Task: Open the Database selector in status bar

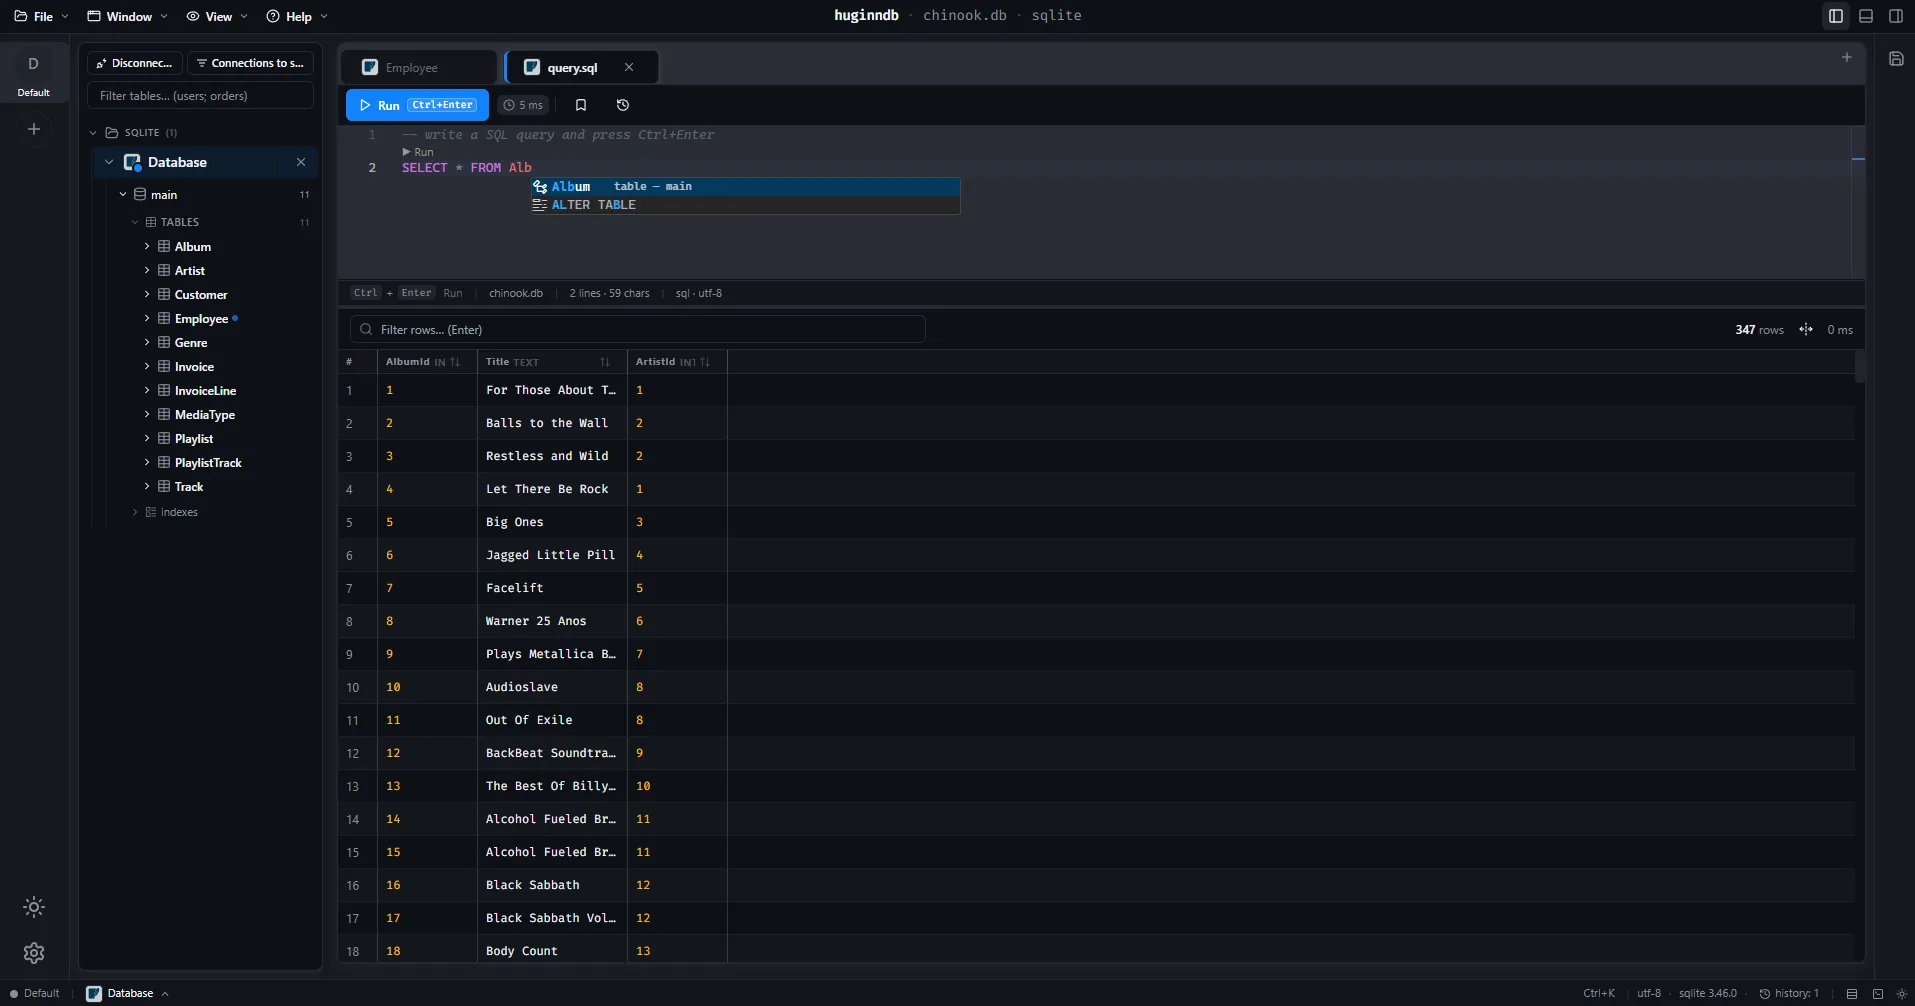Action: tap(128, 993)
